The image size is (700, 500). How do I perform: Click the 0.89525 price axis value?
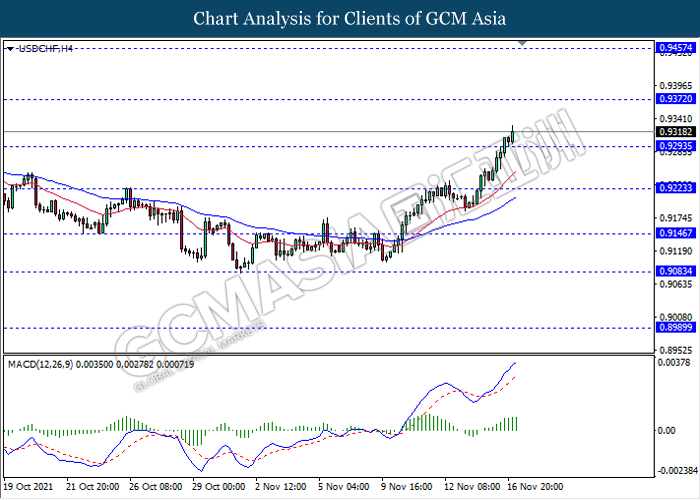coord(675,350)
